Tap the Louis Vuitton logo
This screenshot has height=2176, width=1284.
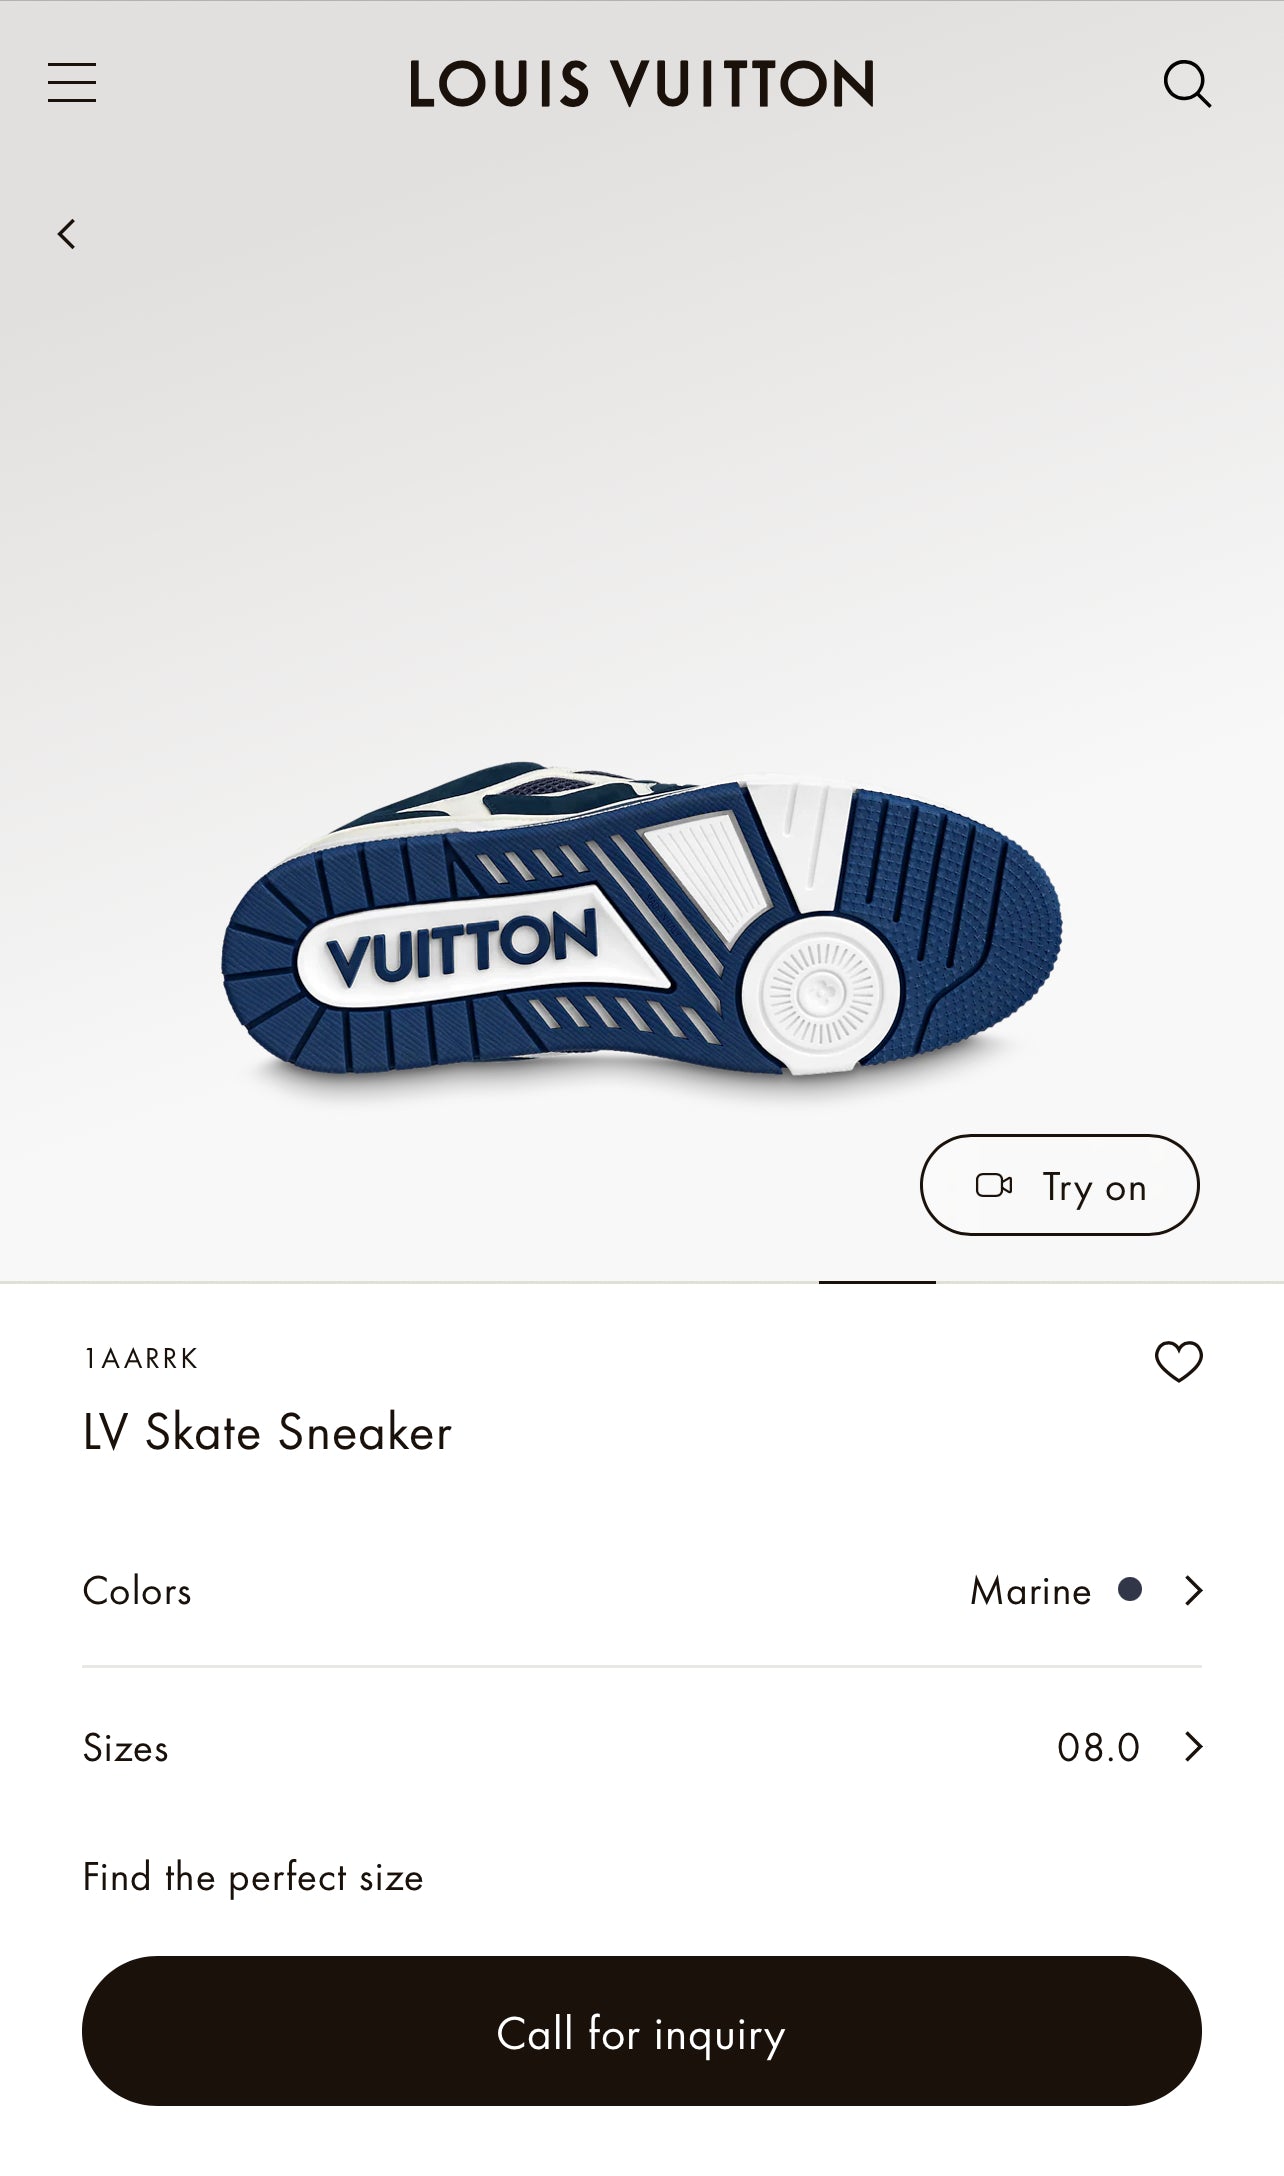point(642,84)
